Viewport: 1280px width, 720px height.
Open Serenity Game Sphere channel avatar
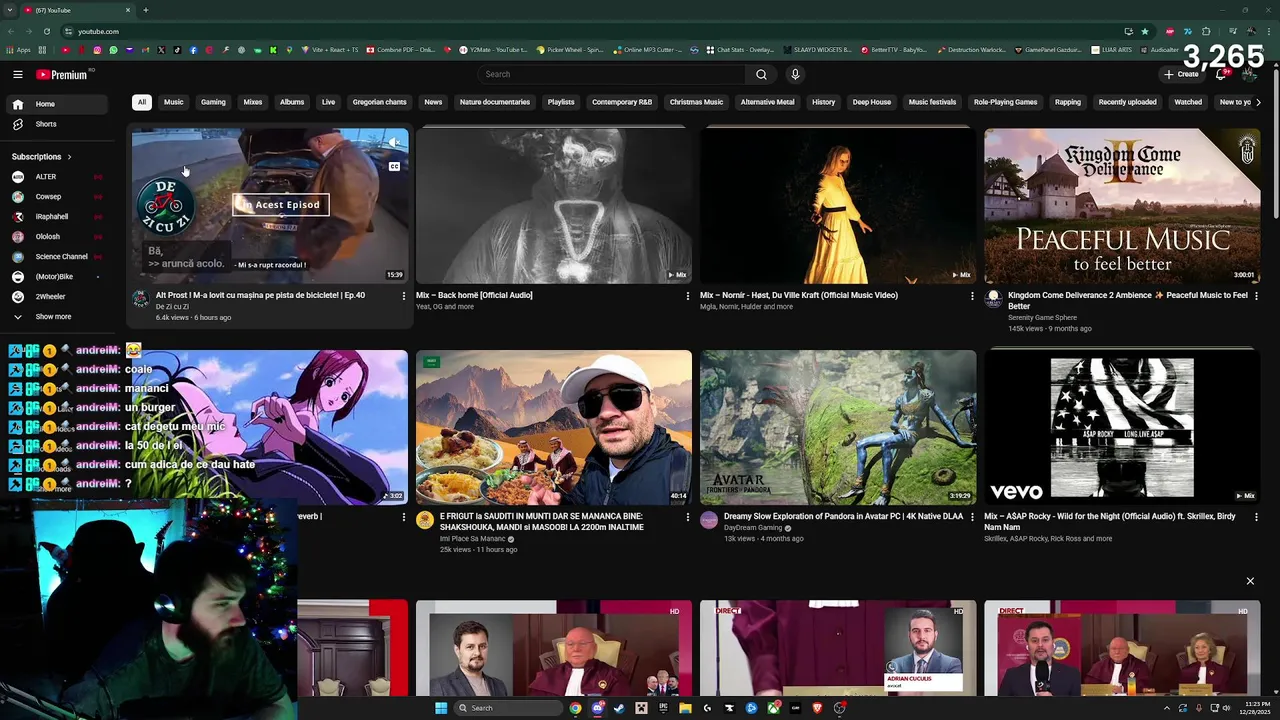point(993,298)
